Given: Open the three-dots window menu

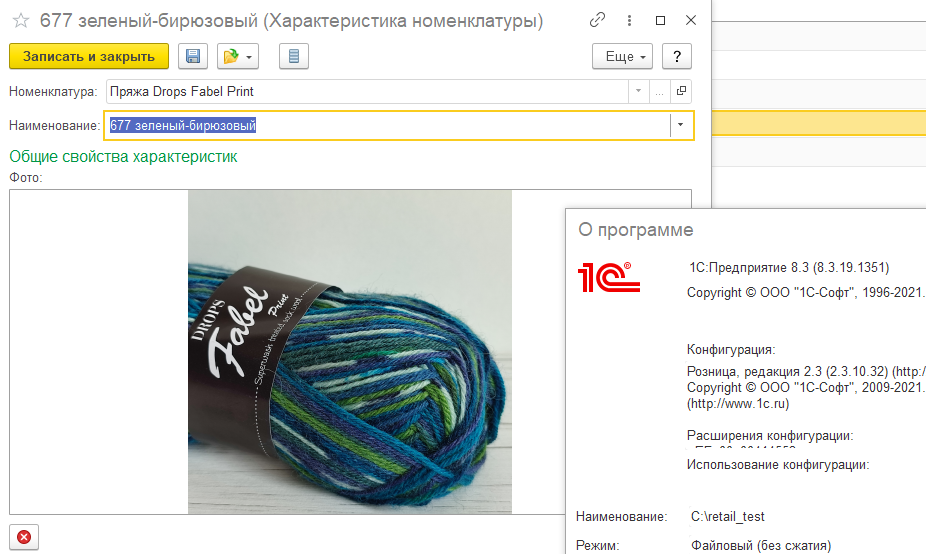Looking at the screenshot, I should tap(629, 20).
